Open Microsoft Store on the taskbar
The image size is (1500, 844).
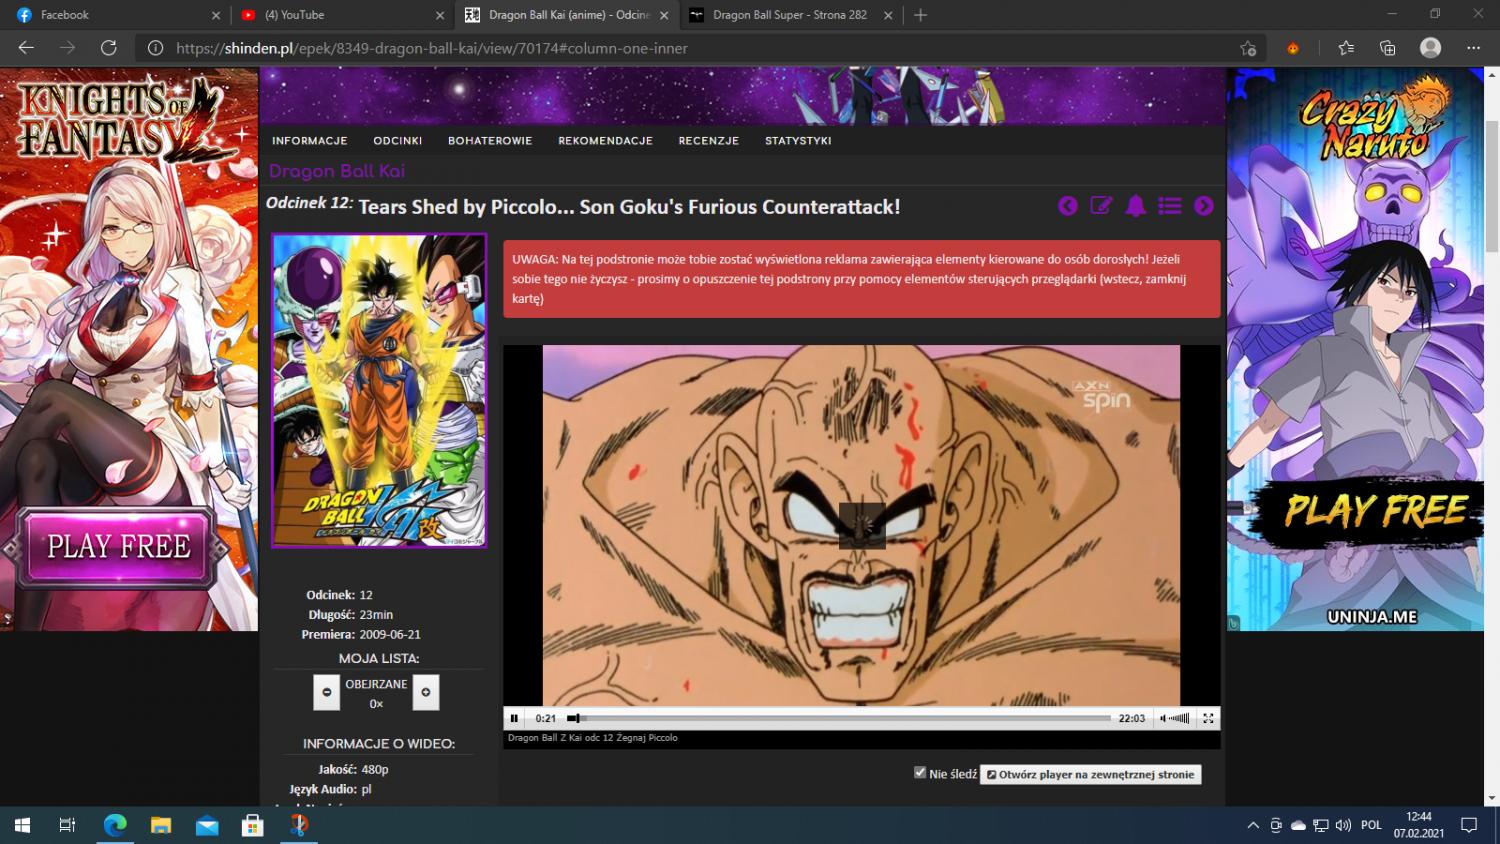253,825
